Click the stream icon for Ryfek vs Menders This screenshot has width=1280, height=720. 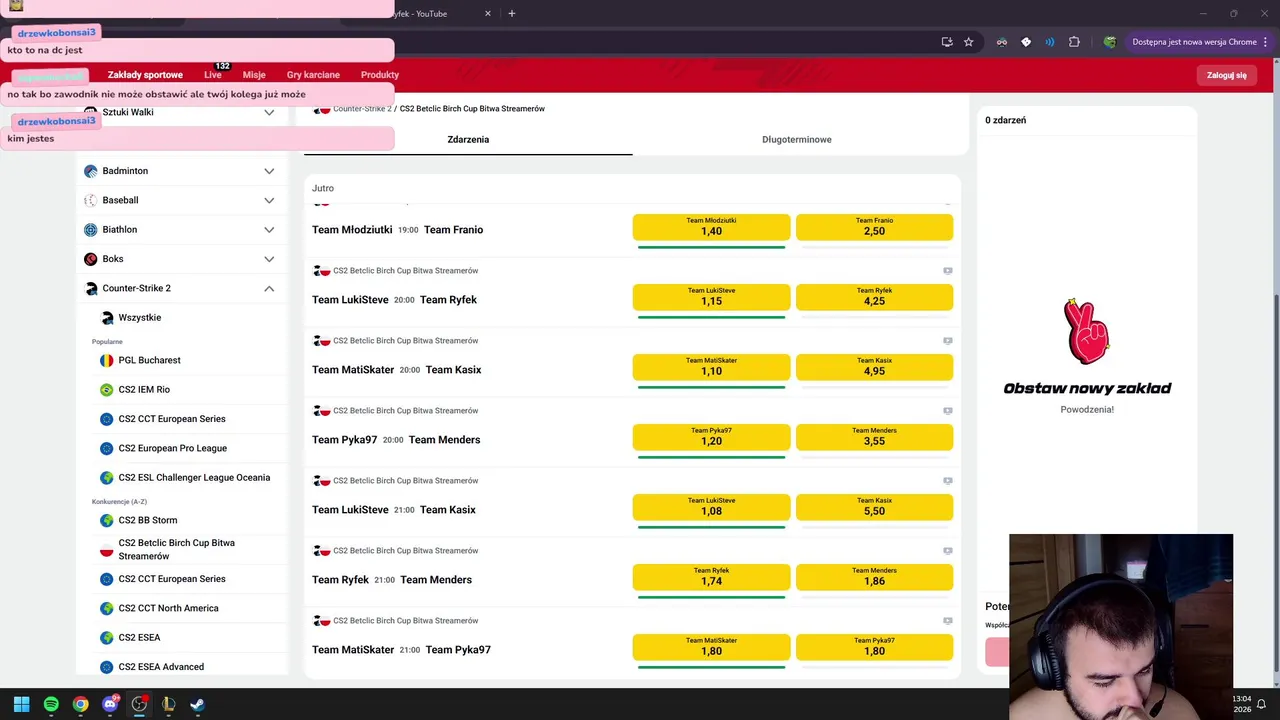click(x=947, y=551)
